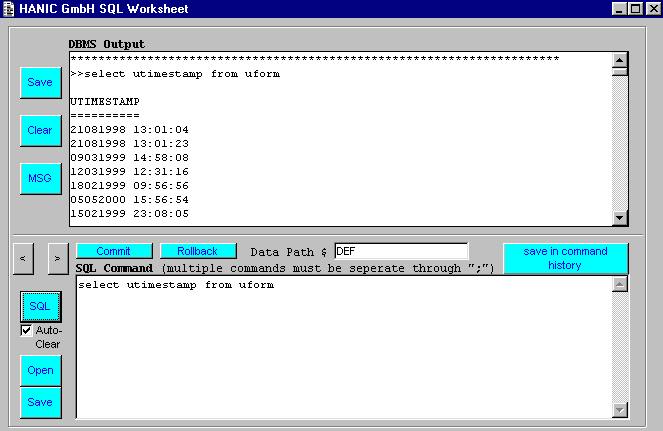This screenshot has width=663, height=431.
Task: Click the DBMS Output scrollbar up arrow
Action: pyautogui.click(x=619, y=60)
